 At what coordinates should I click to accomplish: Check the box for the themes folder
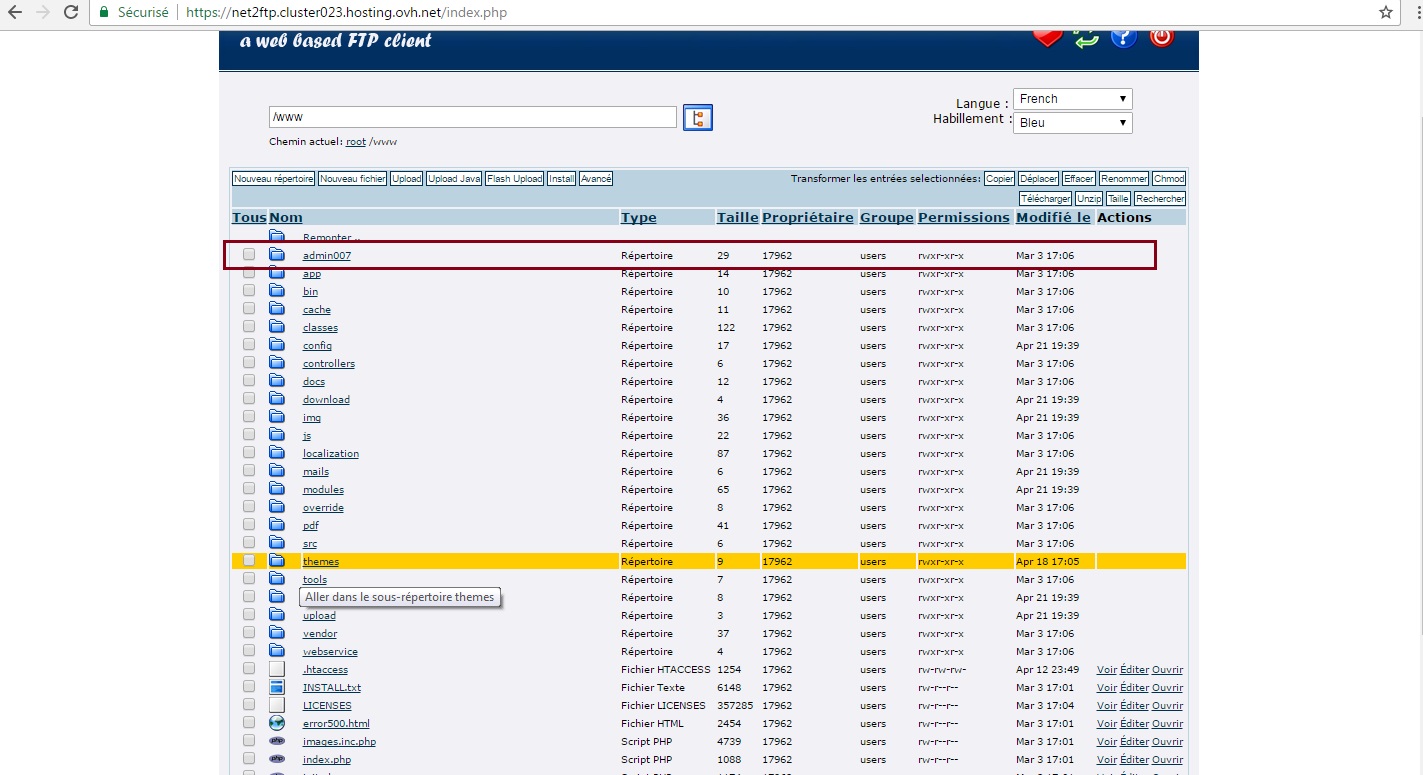[249, 561]
